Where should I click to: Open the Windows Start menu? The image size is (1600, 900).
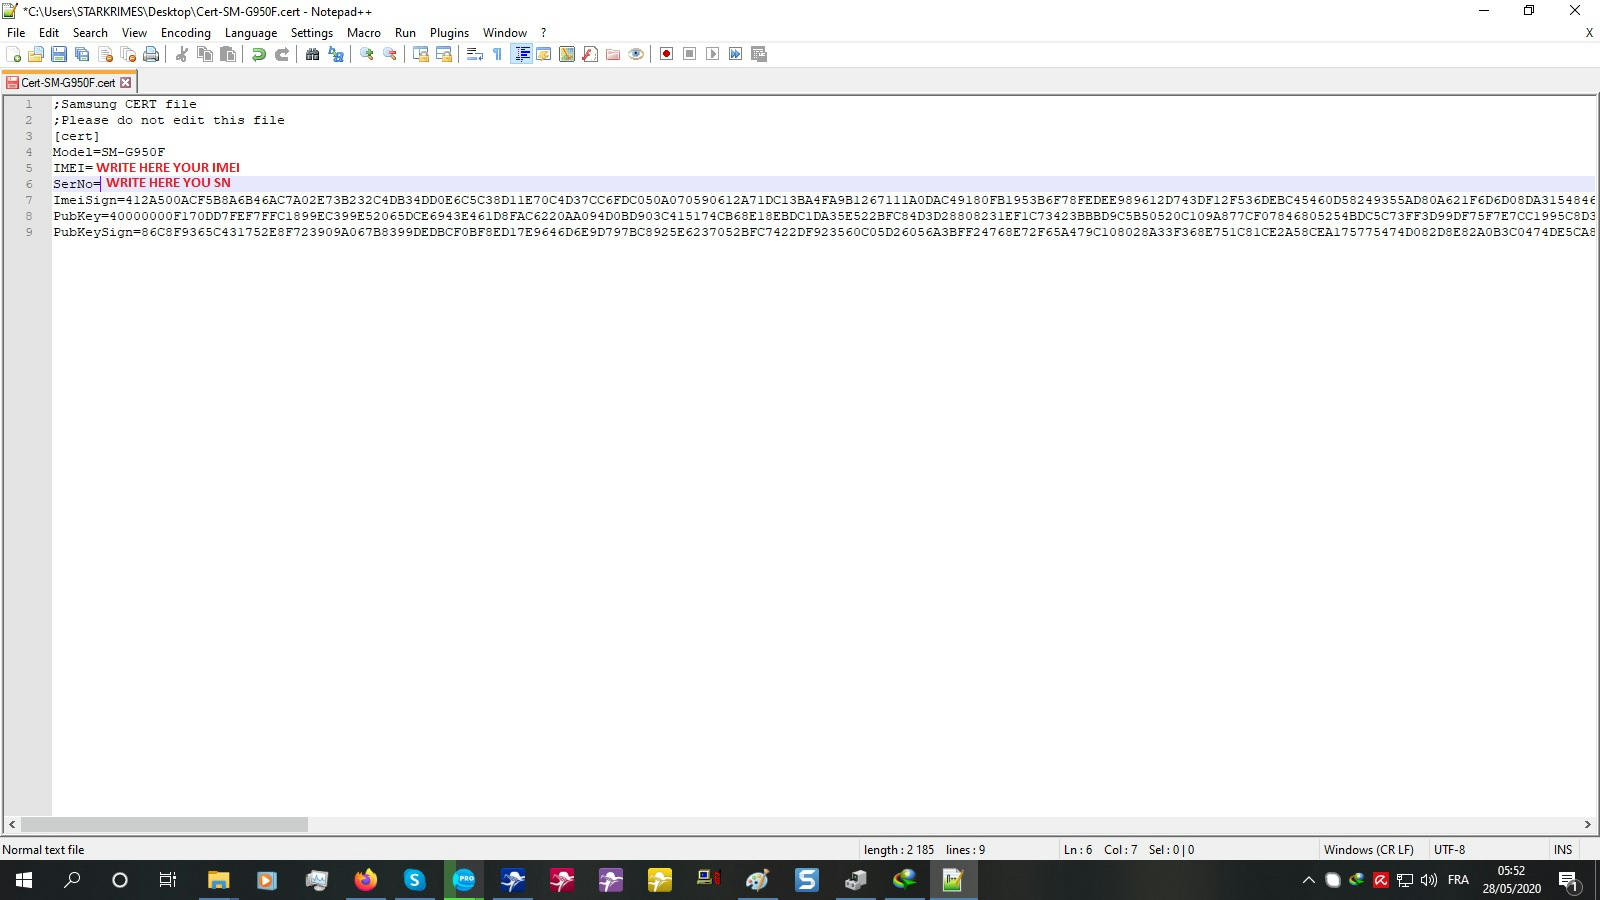click(x=24, y=880)
